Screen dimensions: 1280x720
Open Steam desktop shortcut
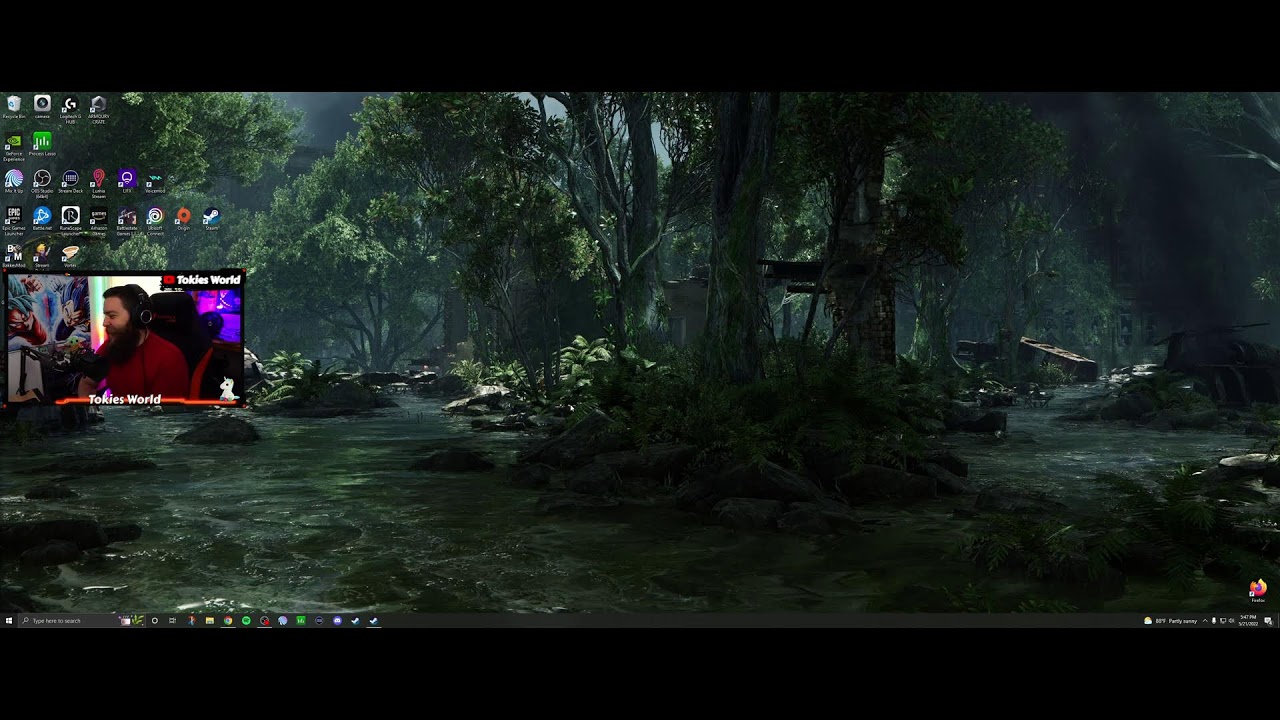[x=211, y=219]
